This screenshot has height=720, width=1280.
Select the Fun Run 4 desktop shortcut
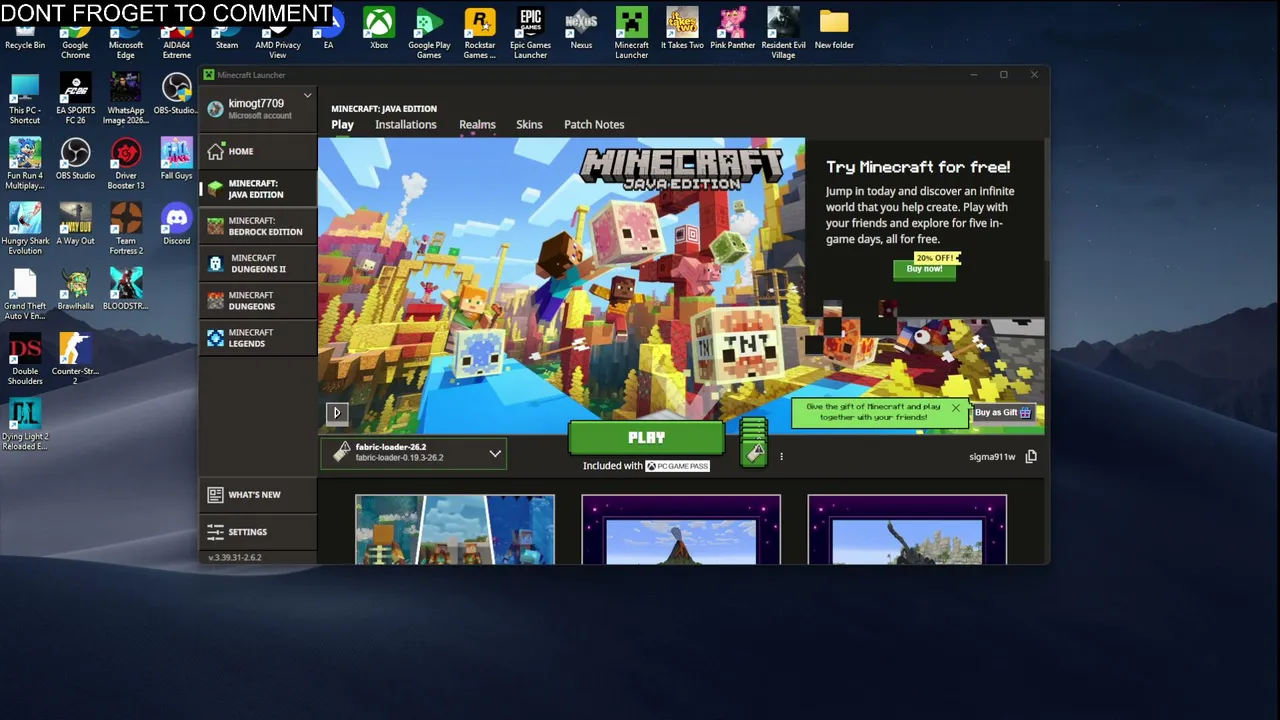pos(25,164)
